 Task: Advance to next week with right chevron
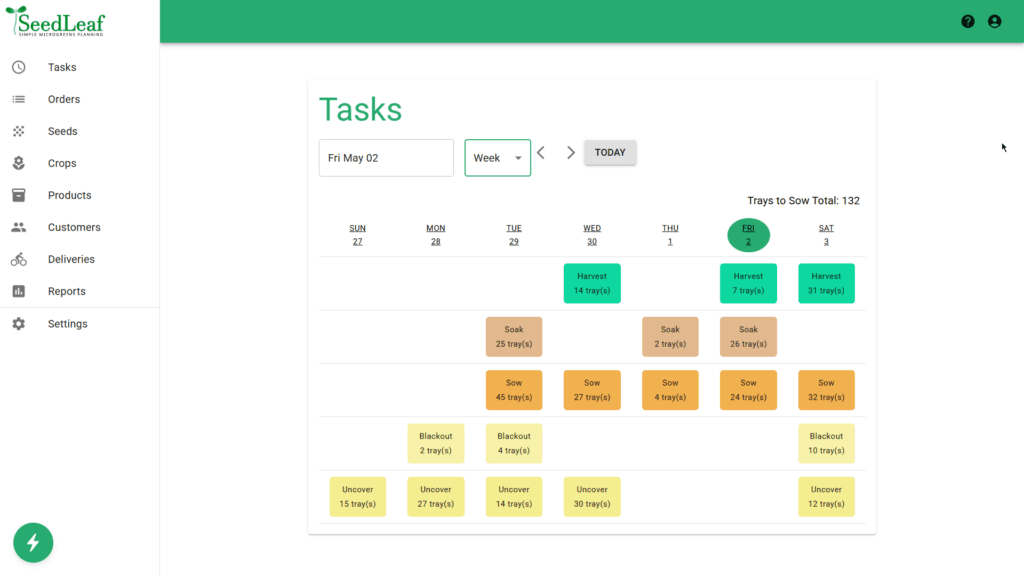pos(570,152)
